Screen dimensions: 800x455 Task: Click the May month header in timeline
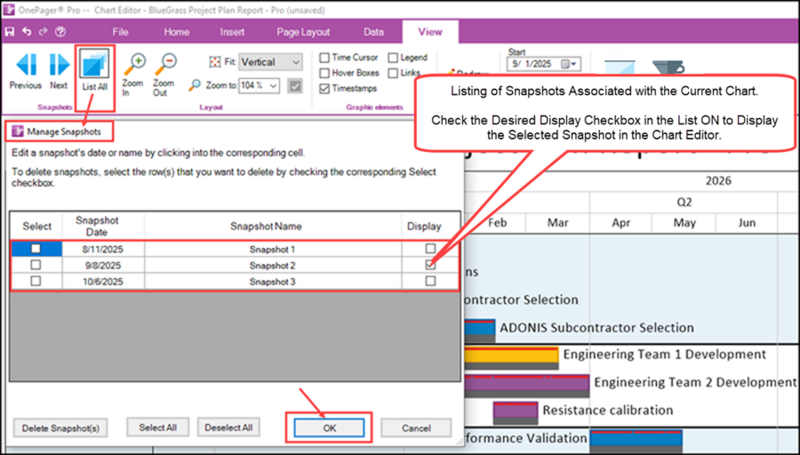pos(684,223)
